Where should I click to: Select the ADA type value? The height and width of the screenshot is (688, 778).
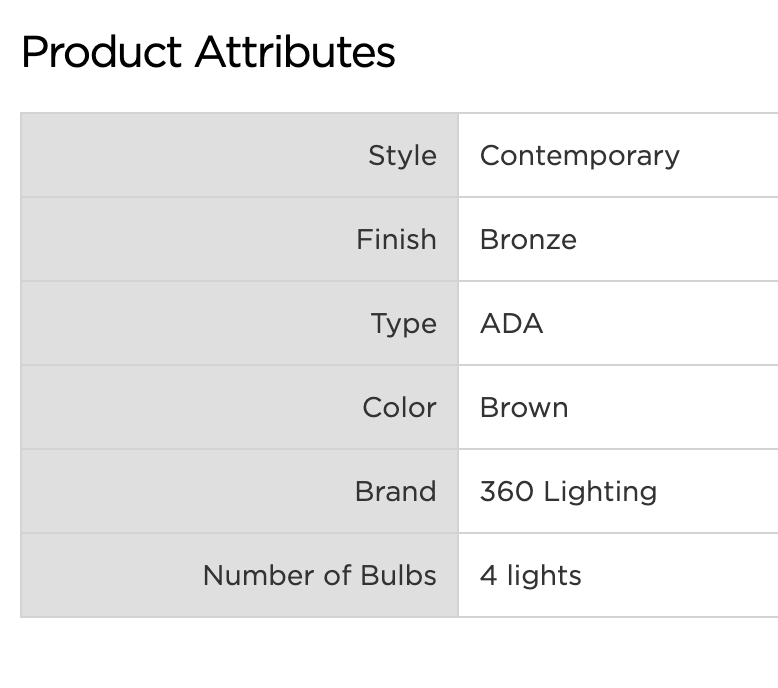[x=511, y=324]
